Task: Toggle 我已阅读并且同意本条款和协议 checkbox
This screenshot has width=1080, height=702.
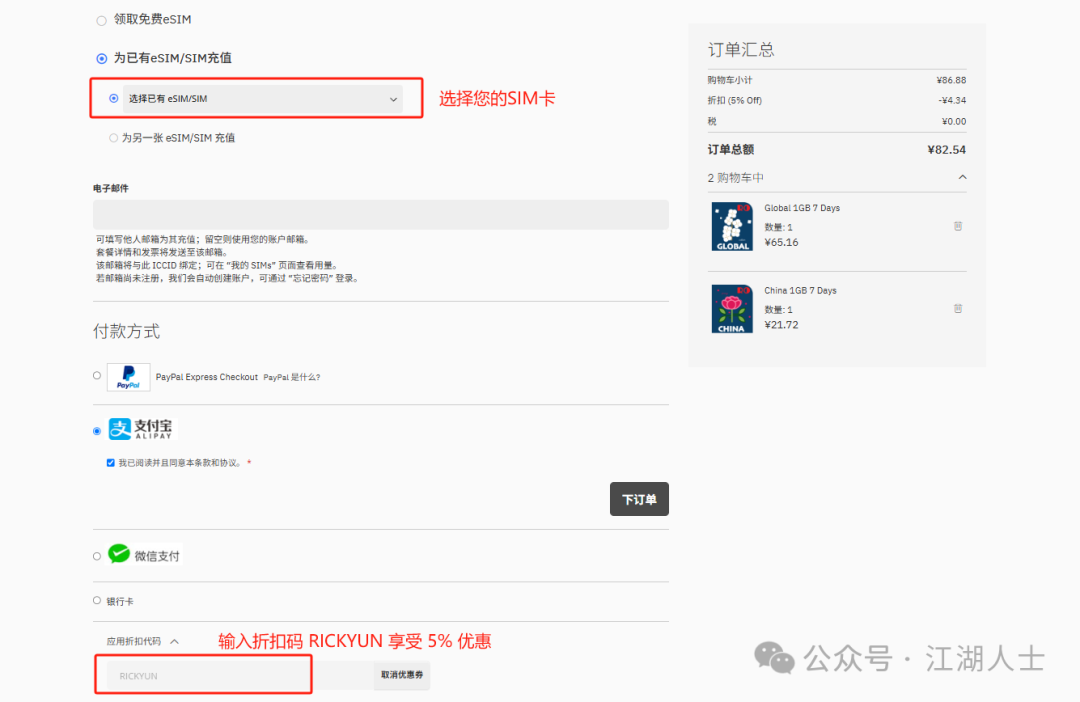Action: 110,463
